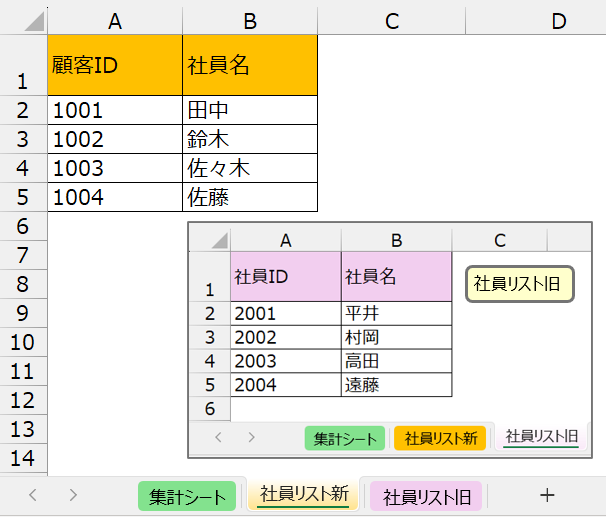
Task: Add a new sheet with the plus button
Action: (x=546, y=494)
